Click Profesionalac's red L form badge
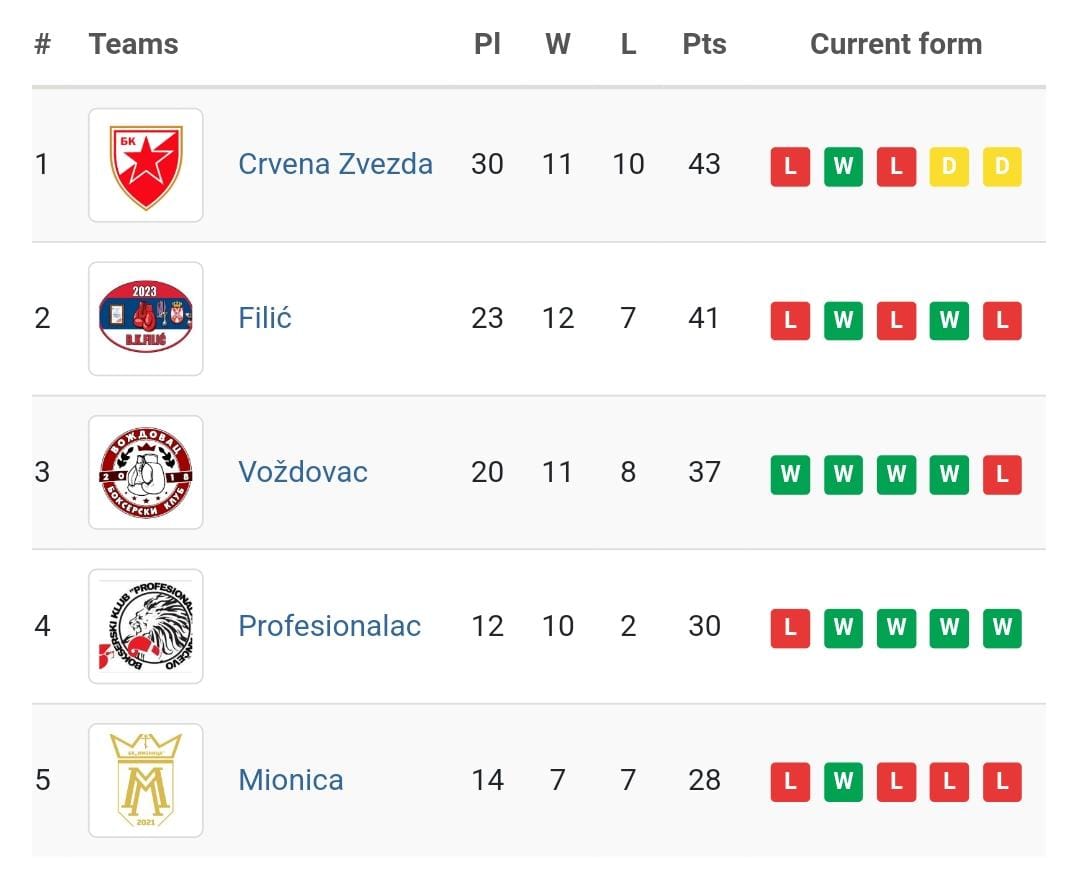This screenshot has width=1080, height=891. pyautogui.click(x=790, y=628)
